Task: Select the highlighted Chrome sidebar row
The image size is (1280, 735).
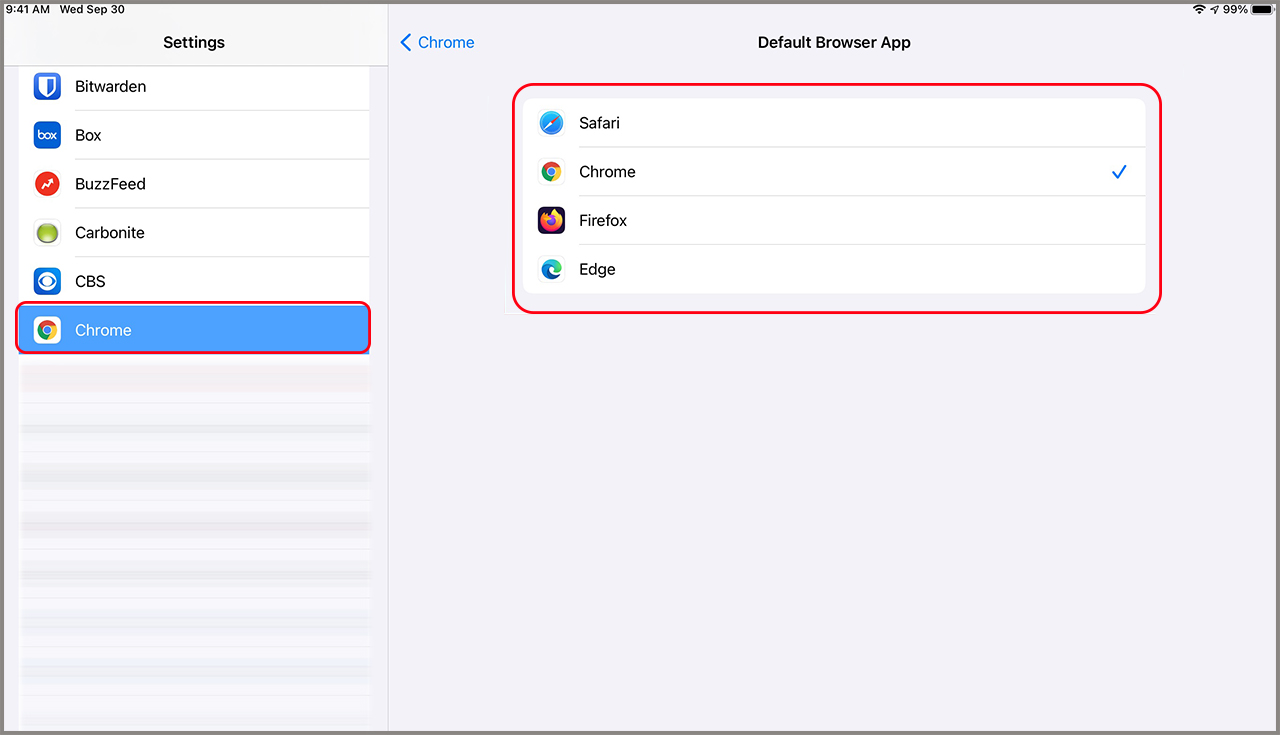Action: (200, 330)
